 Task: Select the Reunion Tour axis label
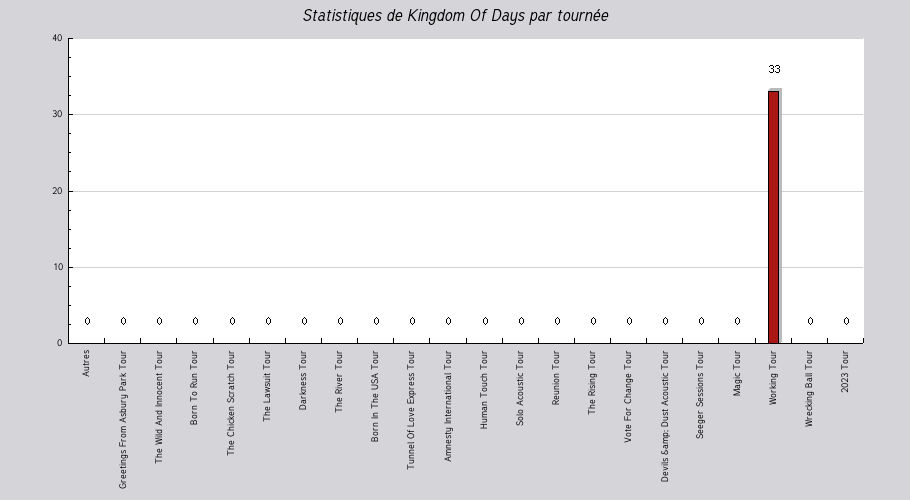pyautogui.click(x=555, y=378)
